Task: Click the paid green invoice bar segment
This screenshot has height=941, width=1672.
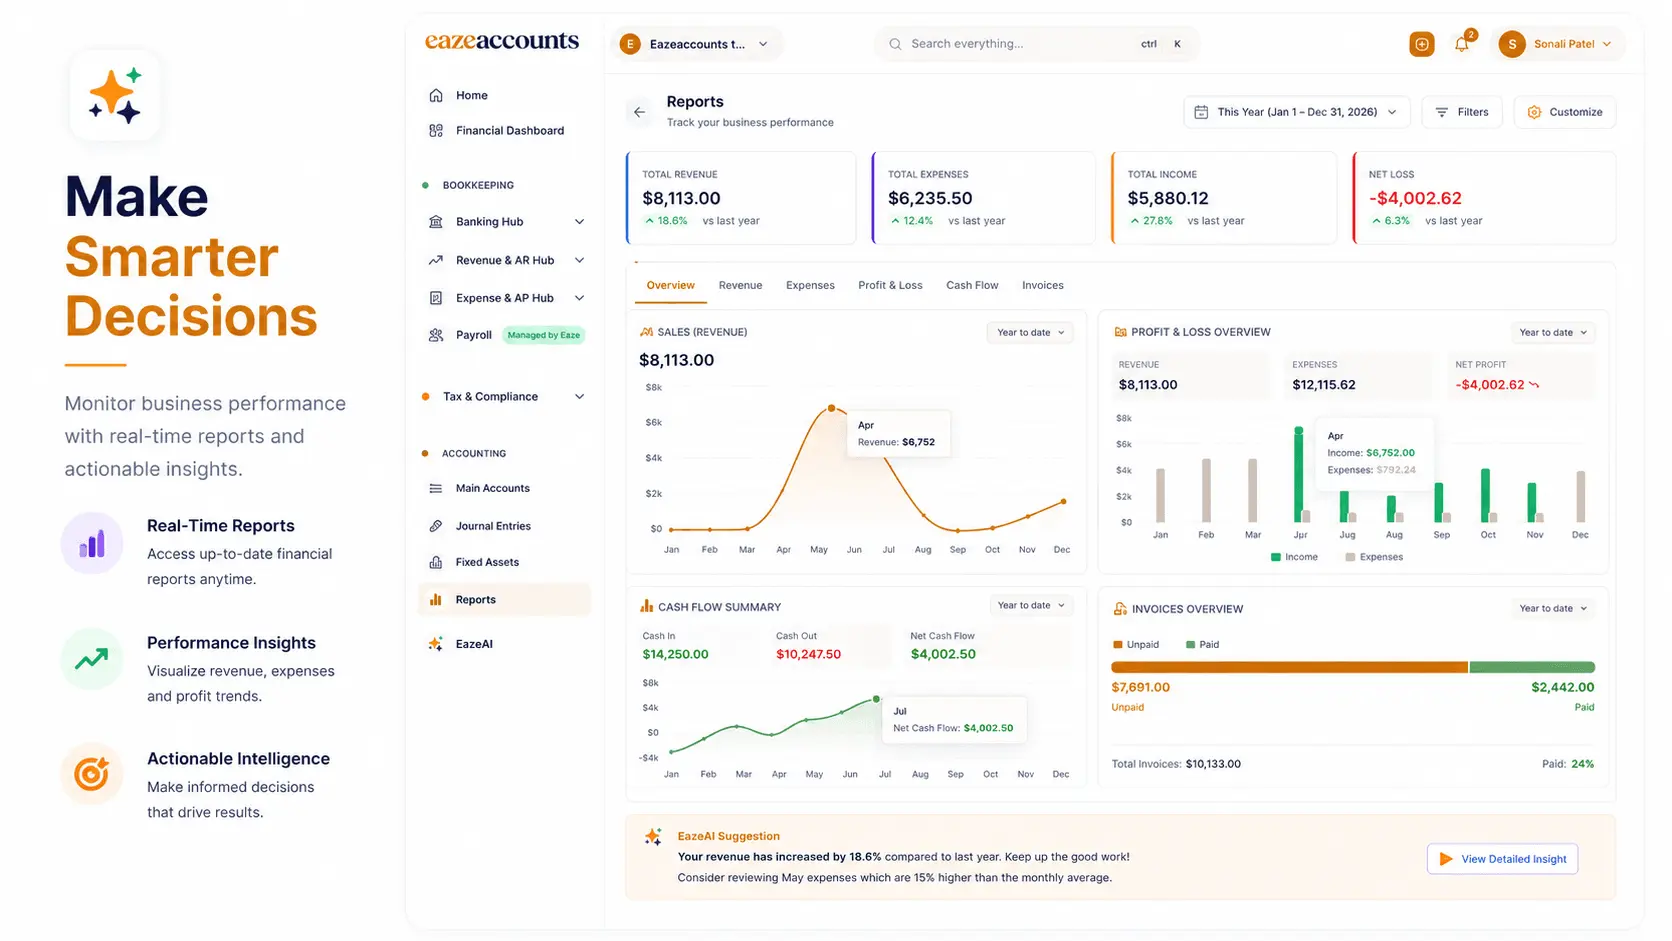Action: pos(1532,667)
